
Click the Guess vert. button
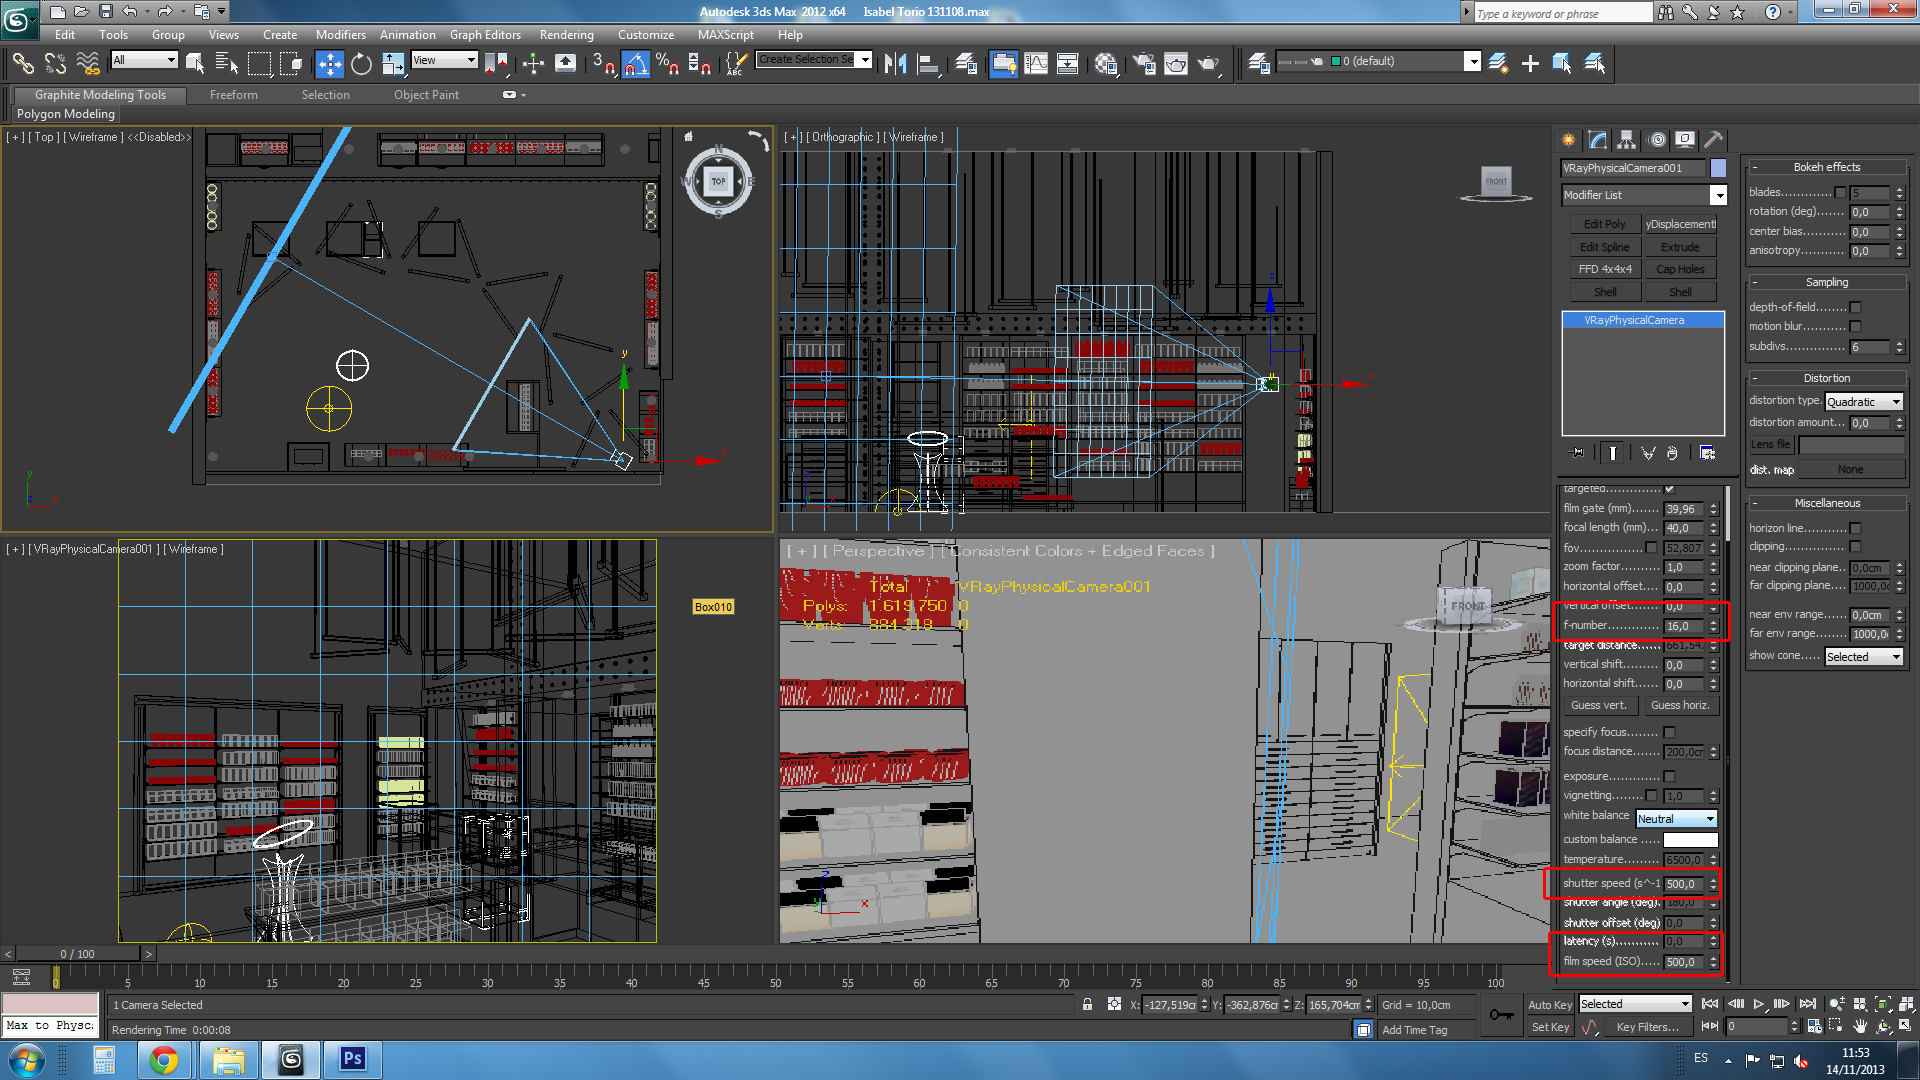point(1599,705)
